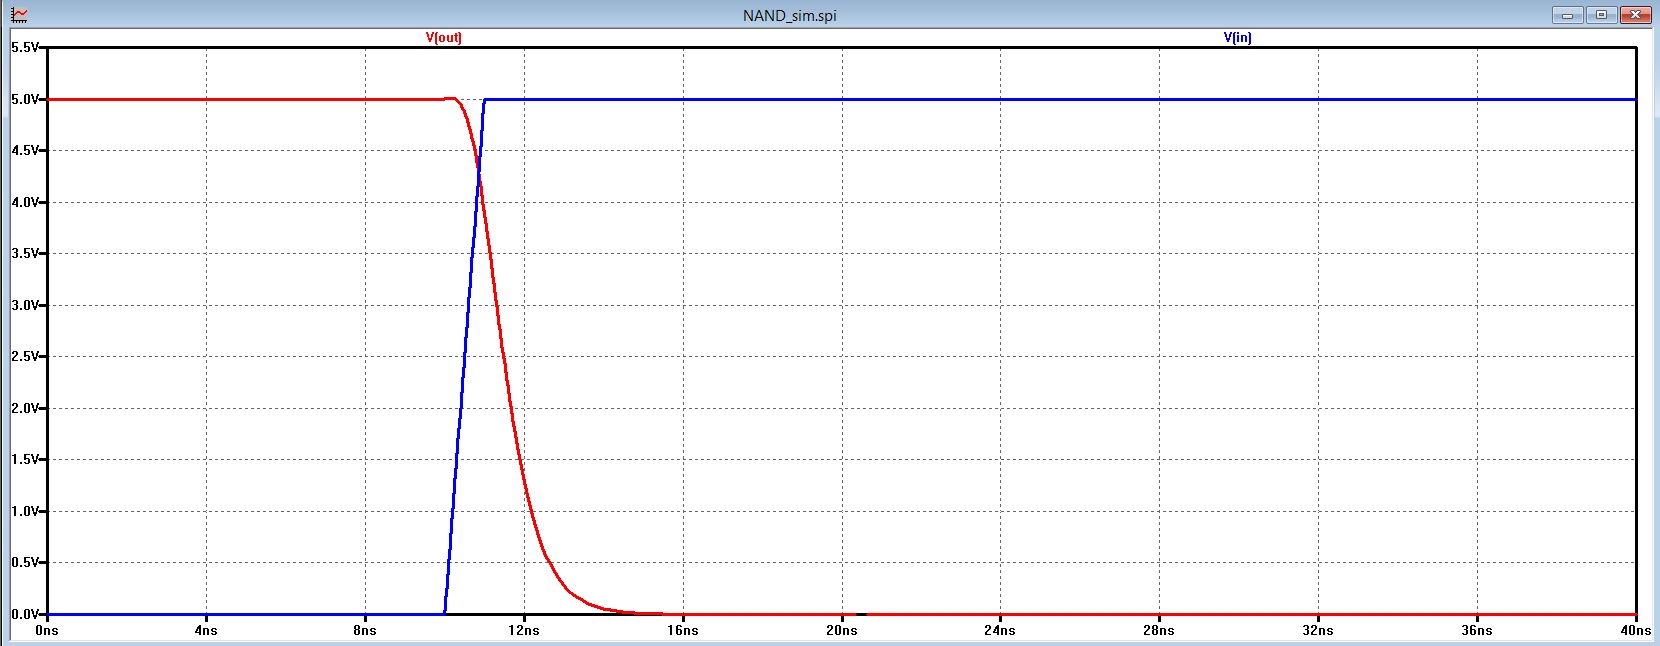The image size is (1660, 646).
Task: Click the 16ns time axis label
Action: (x=683, y=630)
